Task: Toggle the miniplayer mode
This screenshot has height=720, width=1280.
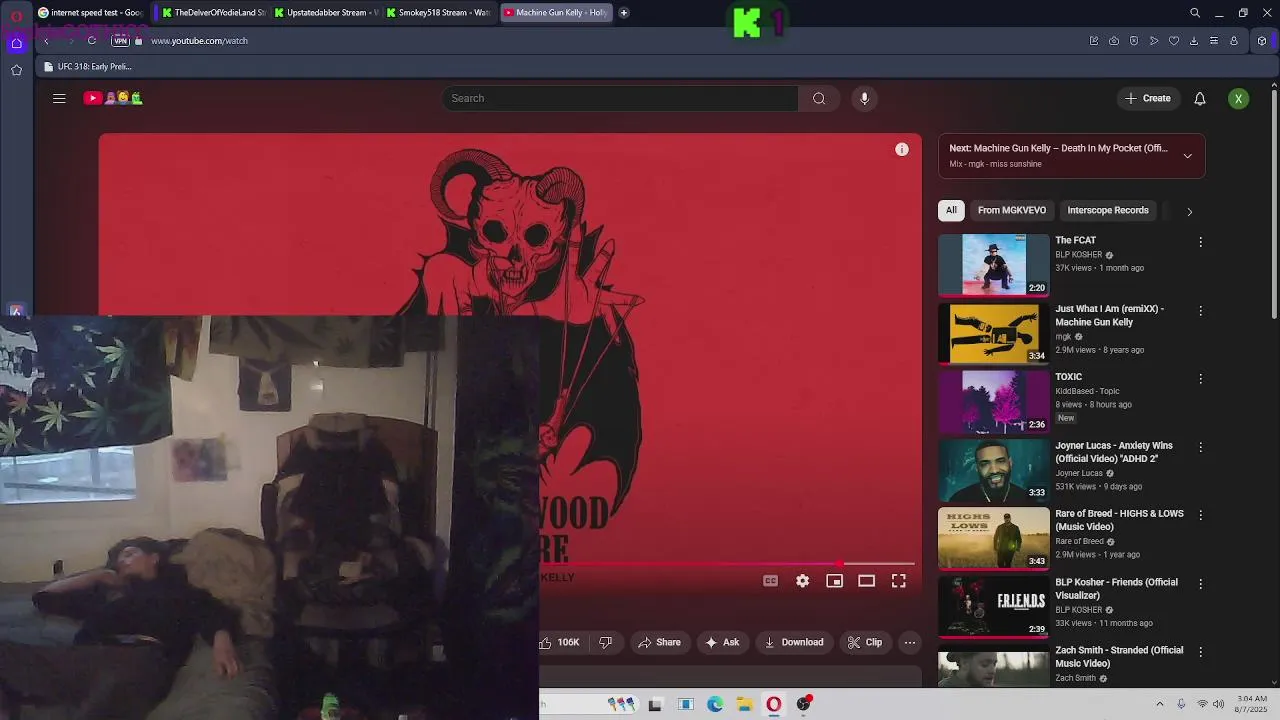Action: [834, 581]
